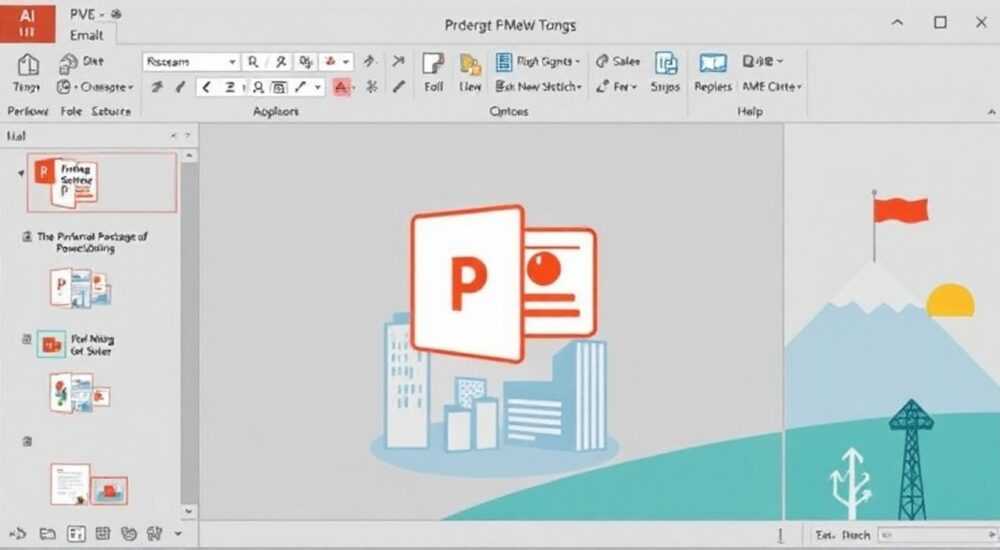Switch to the Email tab

point(86,35)
